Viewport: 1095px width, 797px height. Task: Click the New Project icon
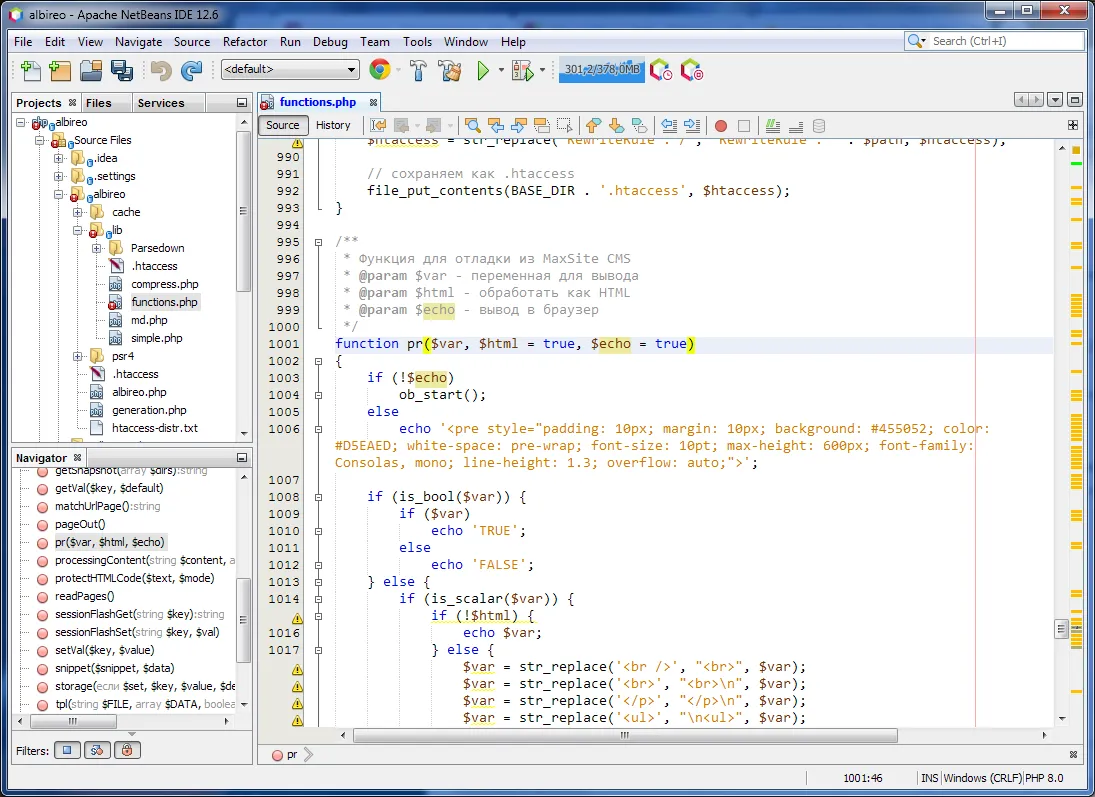click(x=60, y=70)
